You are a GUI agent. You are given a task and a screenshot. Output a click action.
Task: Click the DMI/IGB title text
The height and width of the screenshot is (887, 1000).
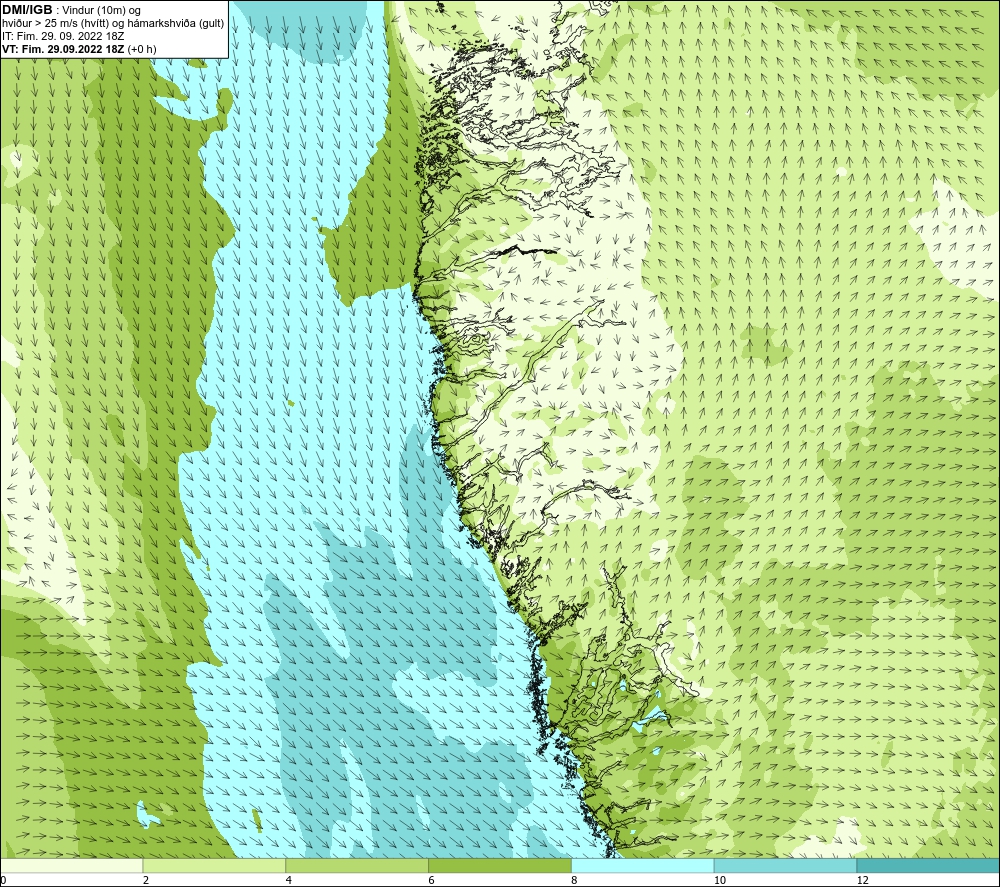(x=27, y=10)
